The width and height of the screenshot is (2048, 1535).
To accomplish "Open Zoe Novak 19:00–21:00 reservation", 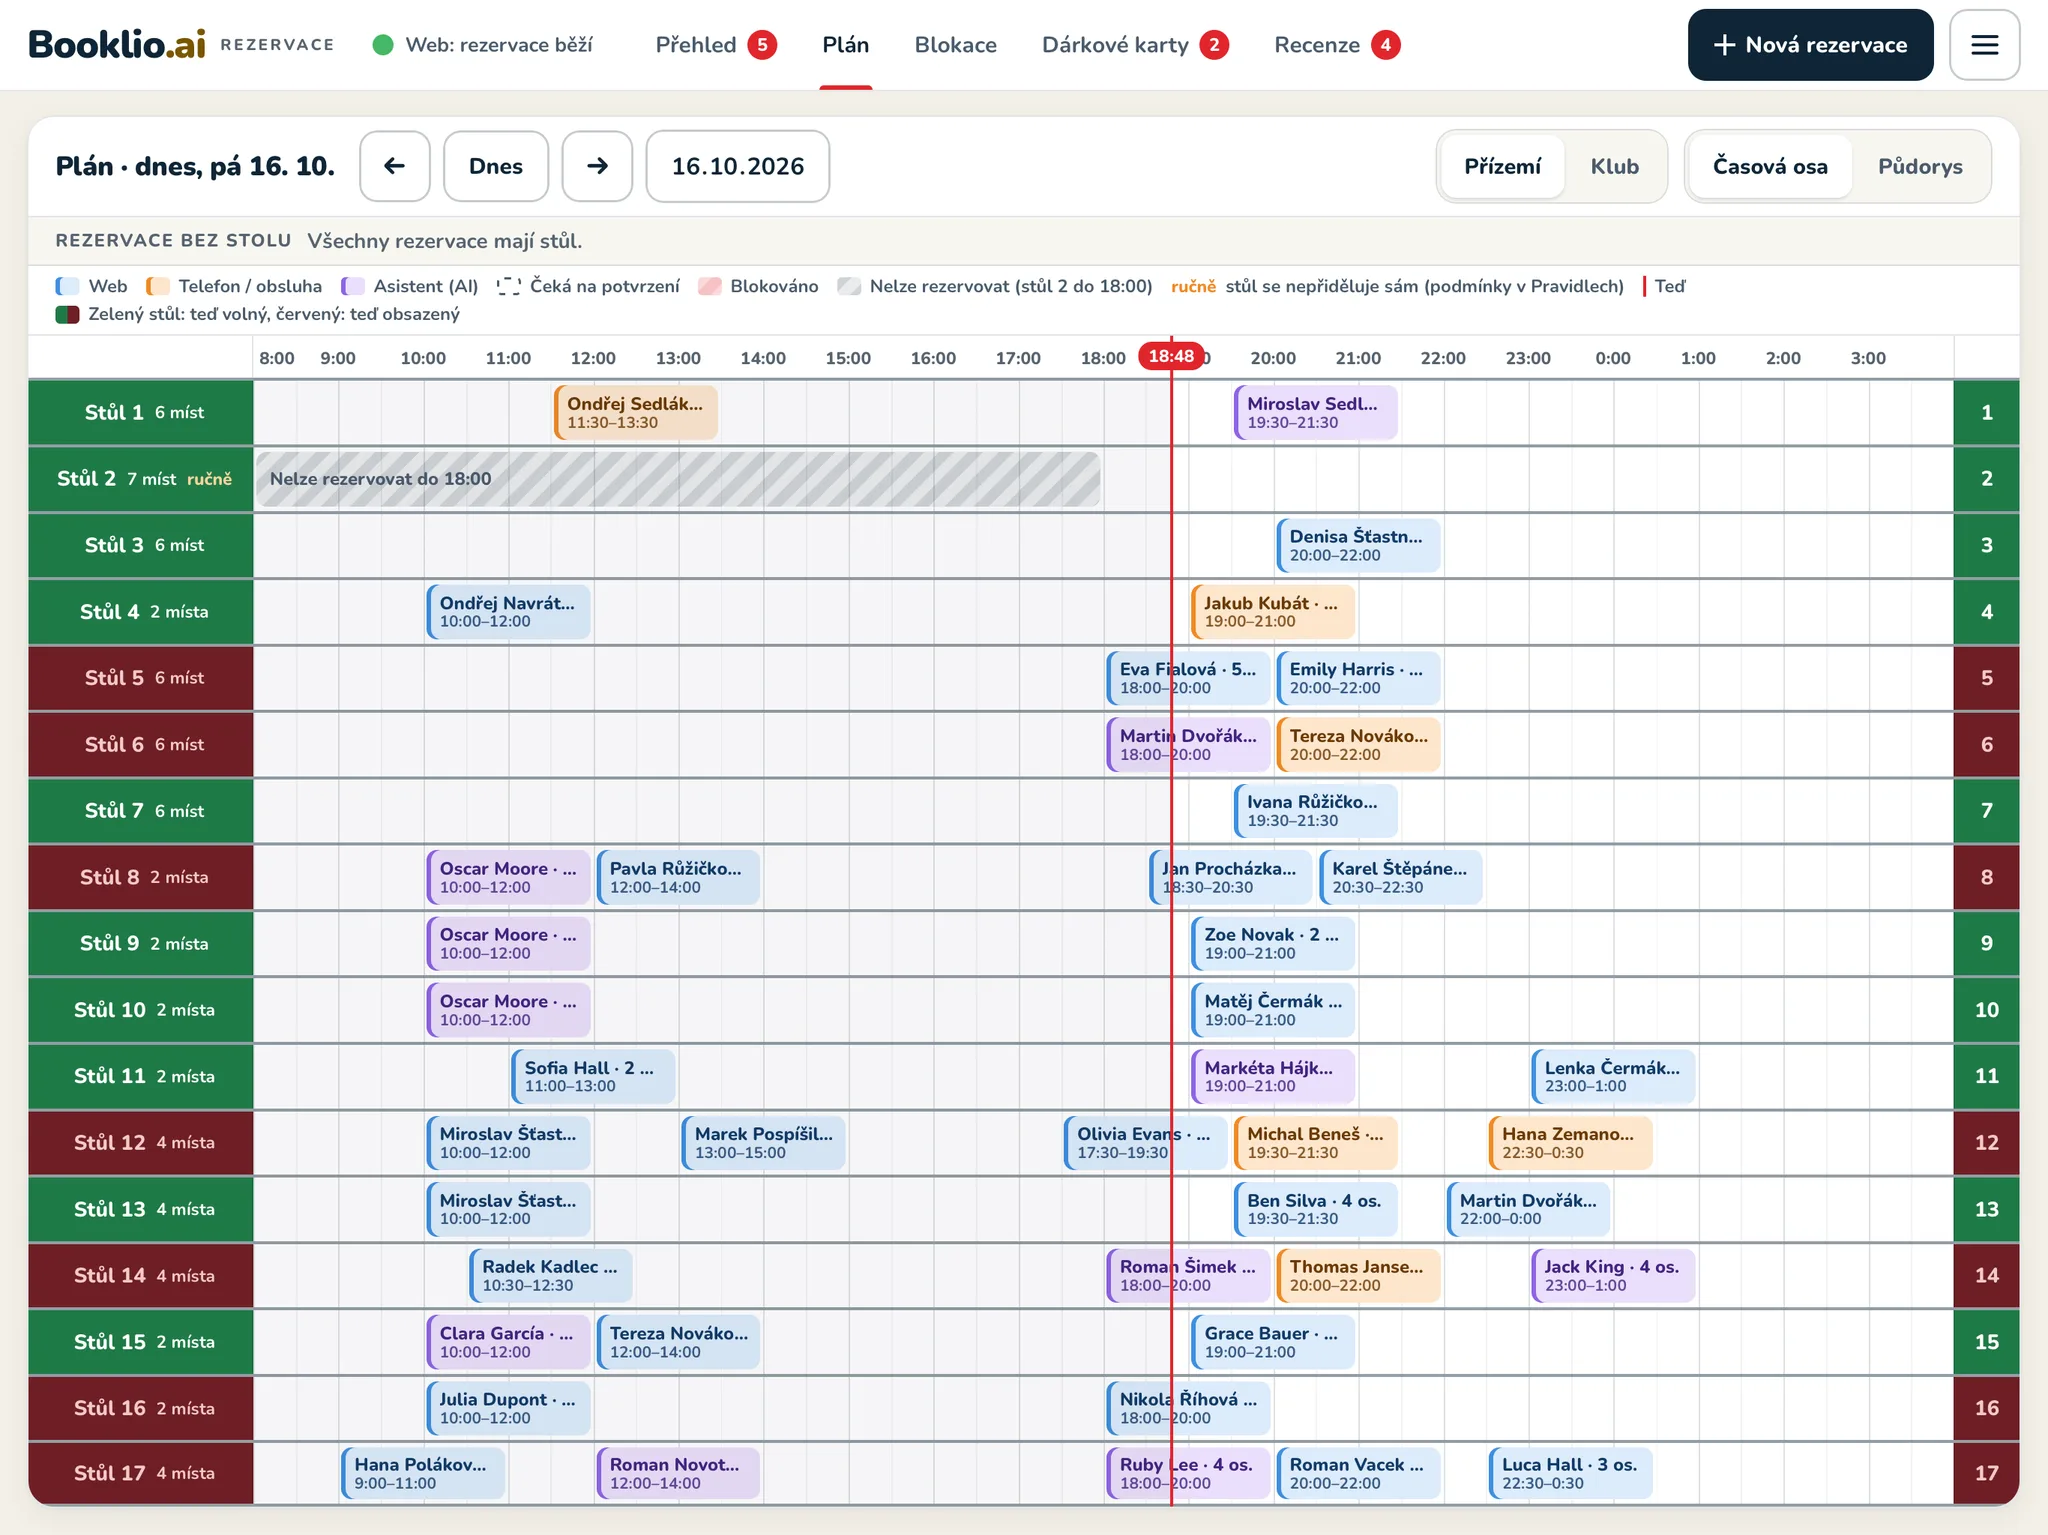I will [1273, 943].
